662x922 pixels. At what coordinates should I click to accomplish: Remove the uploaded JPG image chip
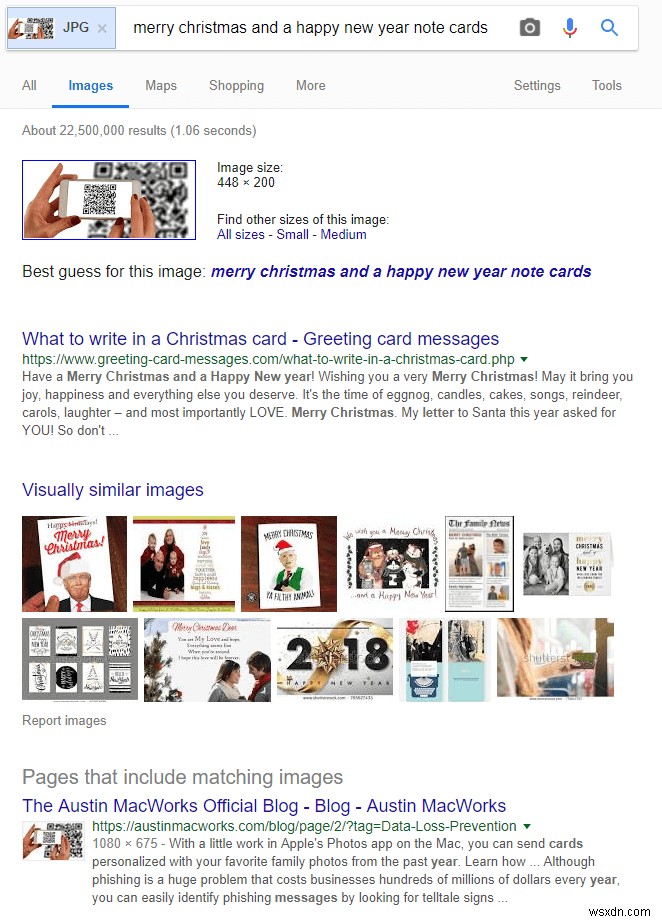click(x=102, y=28)
